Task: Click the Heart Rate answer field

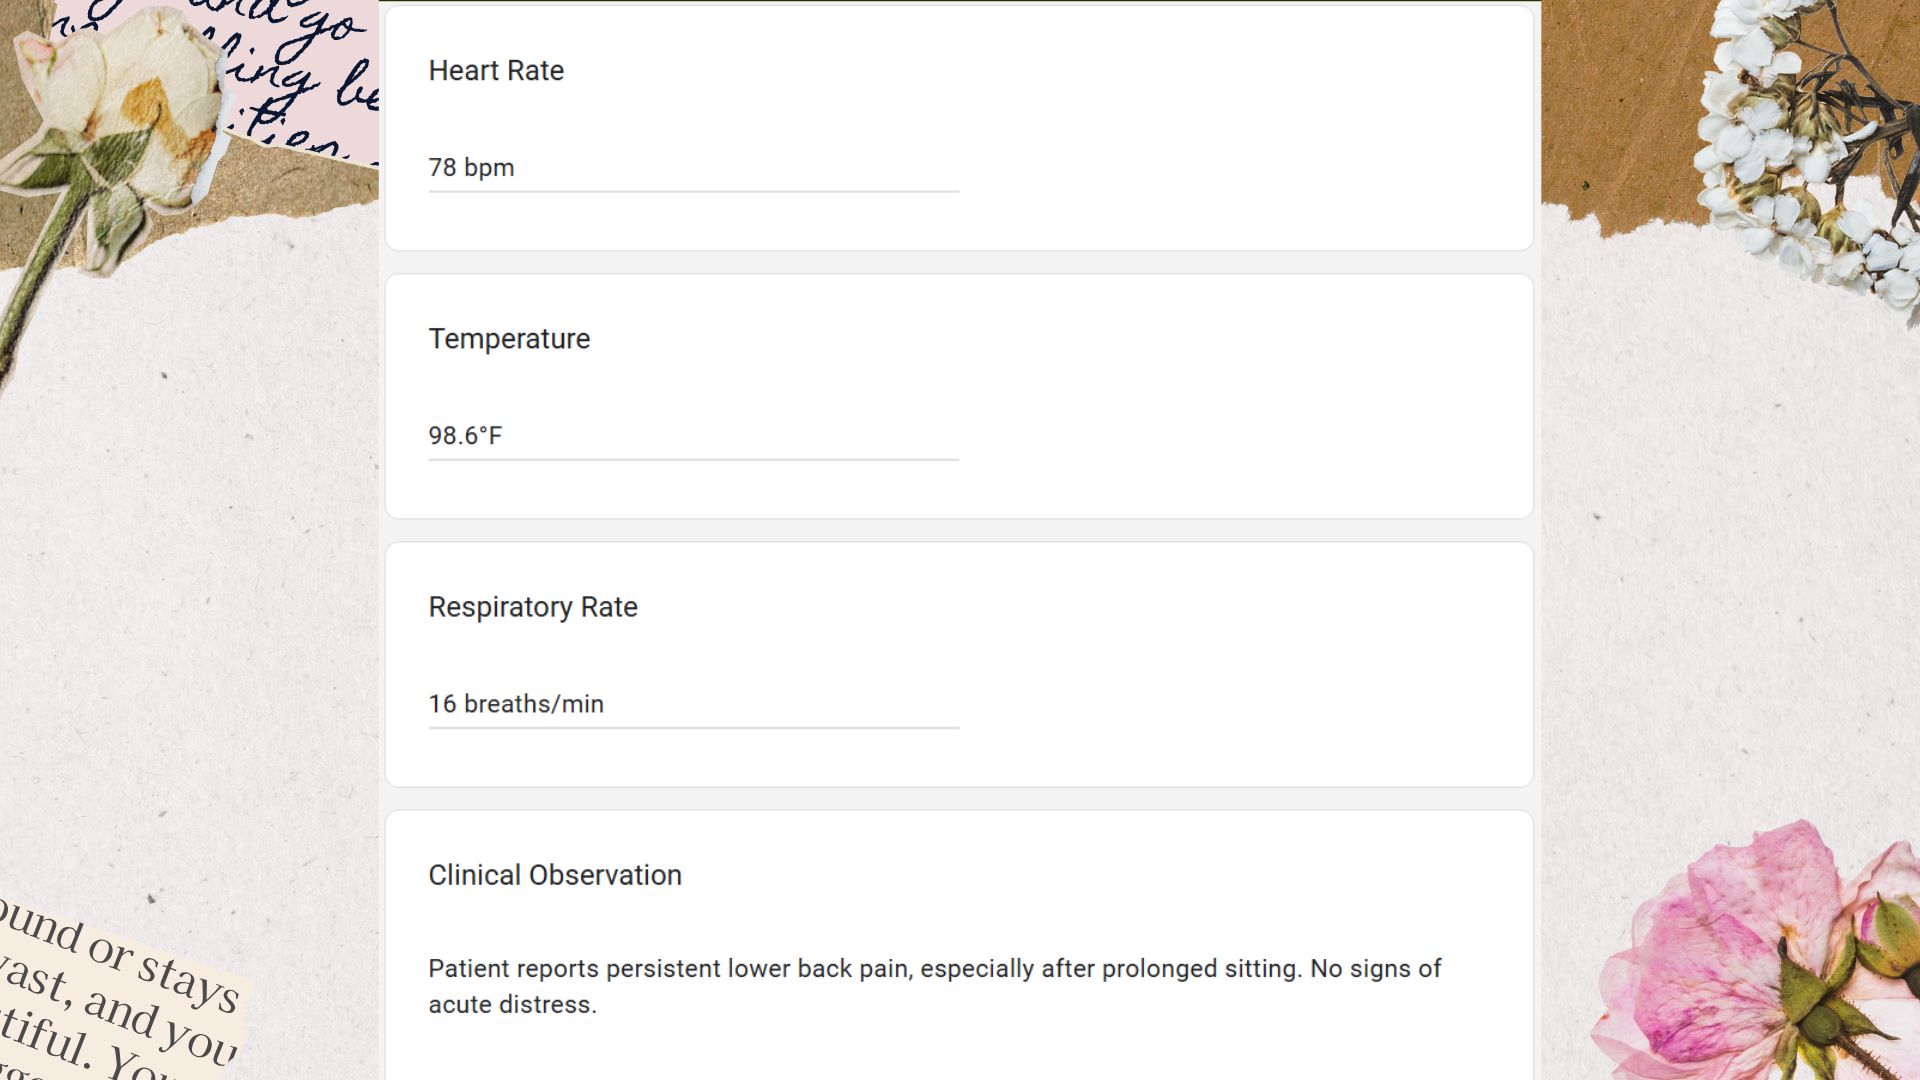Action: pyautogui.click(x=693, y=168)
